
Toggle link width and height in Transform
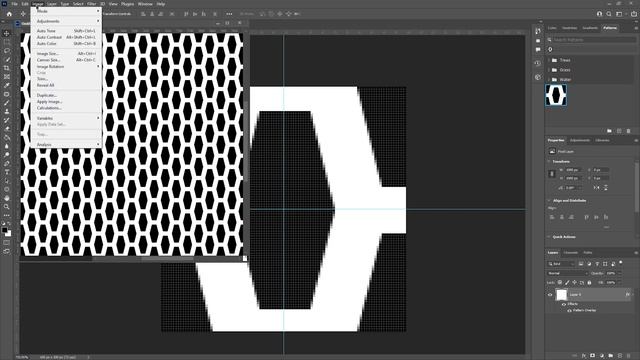(552, 174)
